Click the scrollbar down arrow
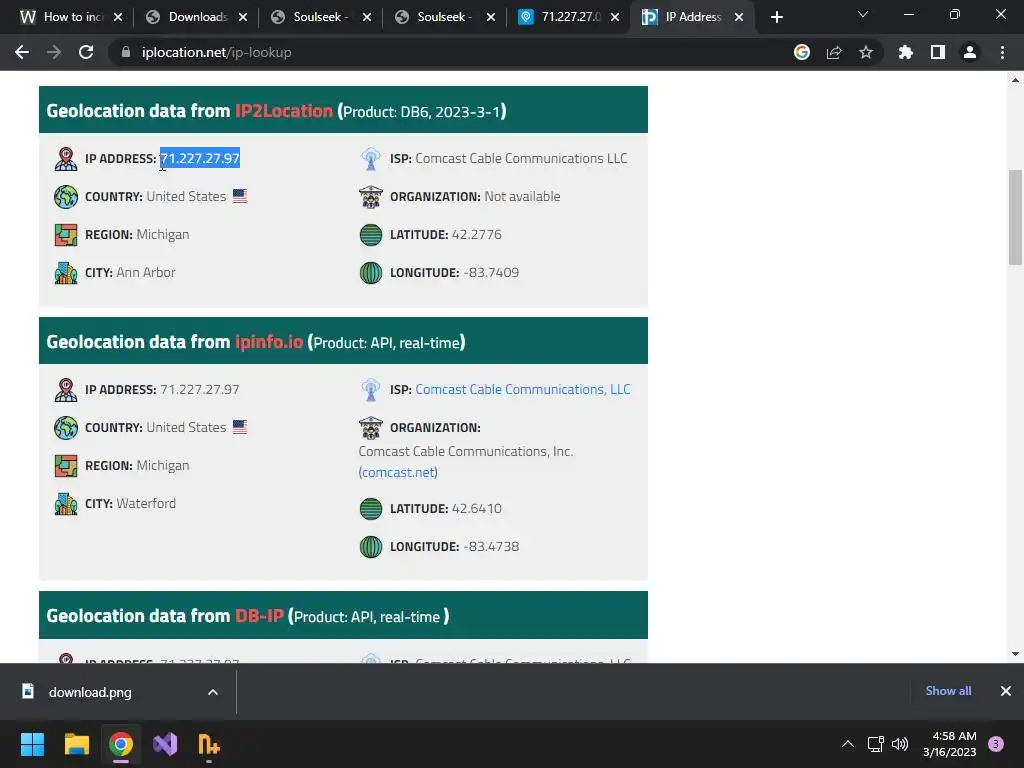 [1015, 654]
